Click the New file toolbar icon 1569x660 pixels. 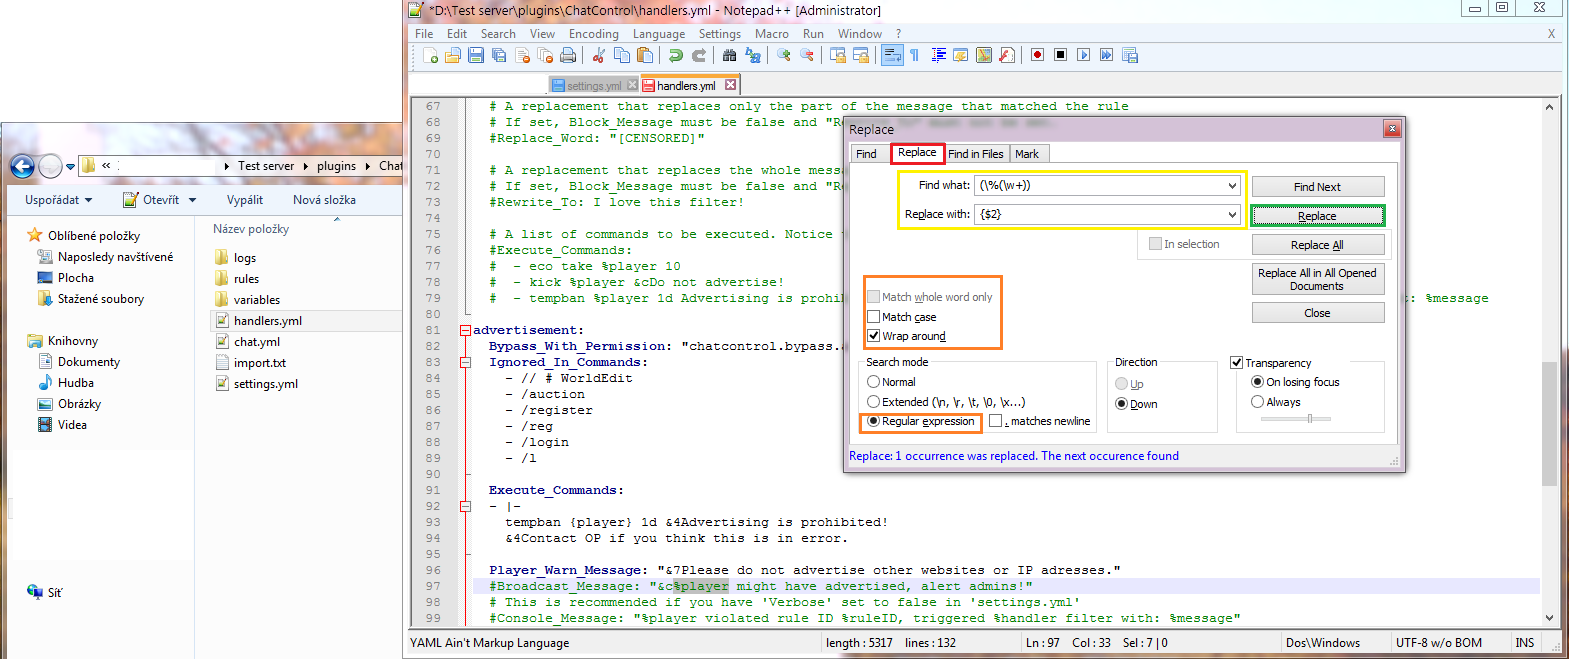[x=430, y=56]
